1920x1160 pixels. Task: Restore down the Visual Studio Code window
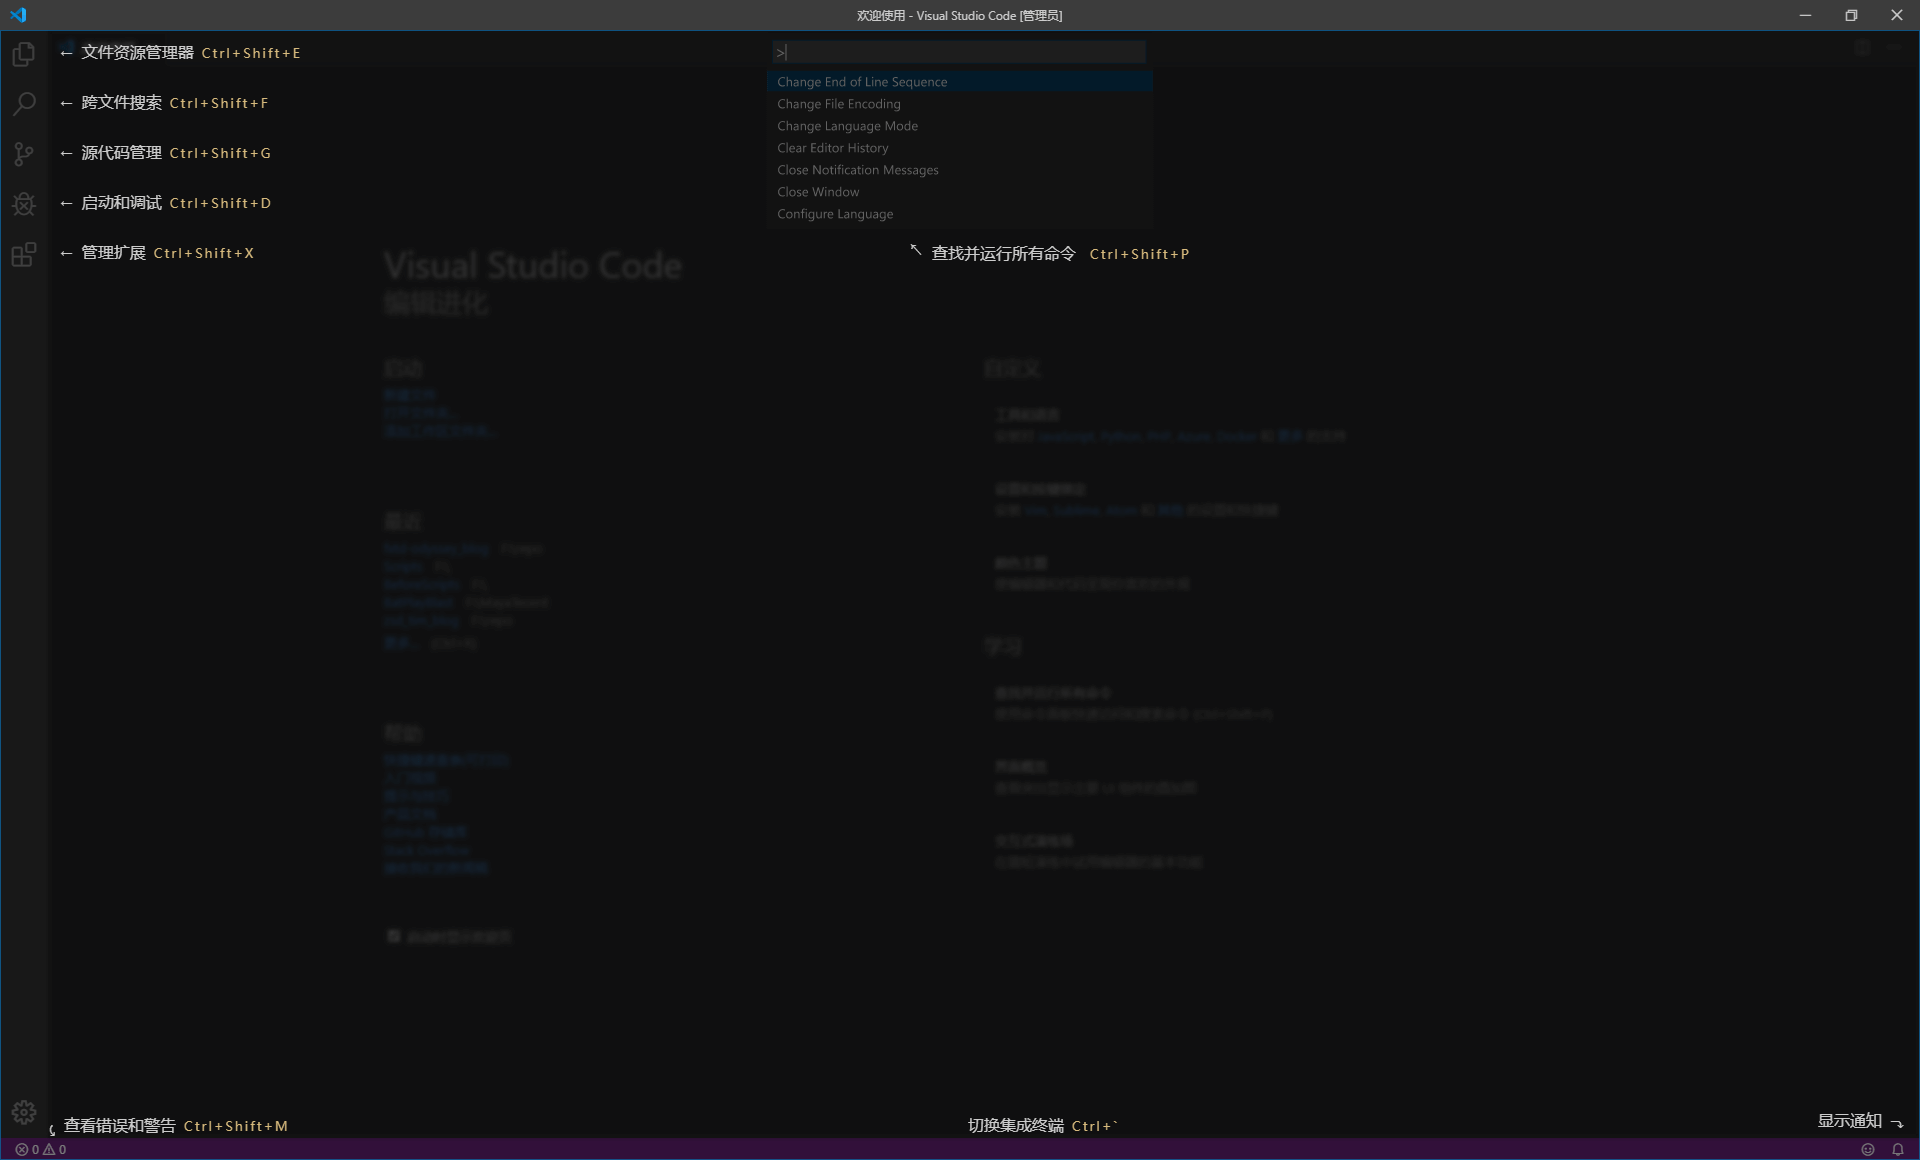point(1851,15)
